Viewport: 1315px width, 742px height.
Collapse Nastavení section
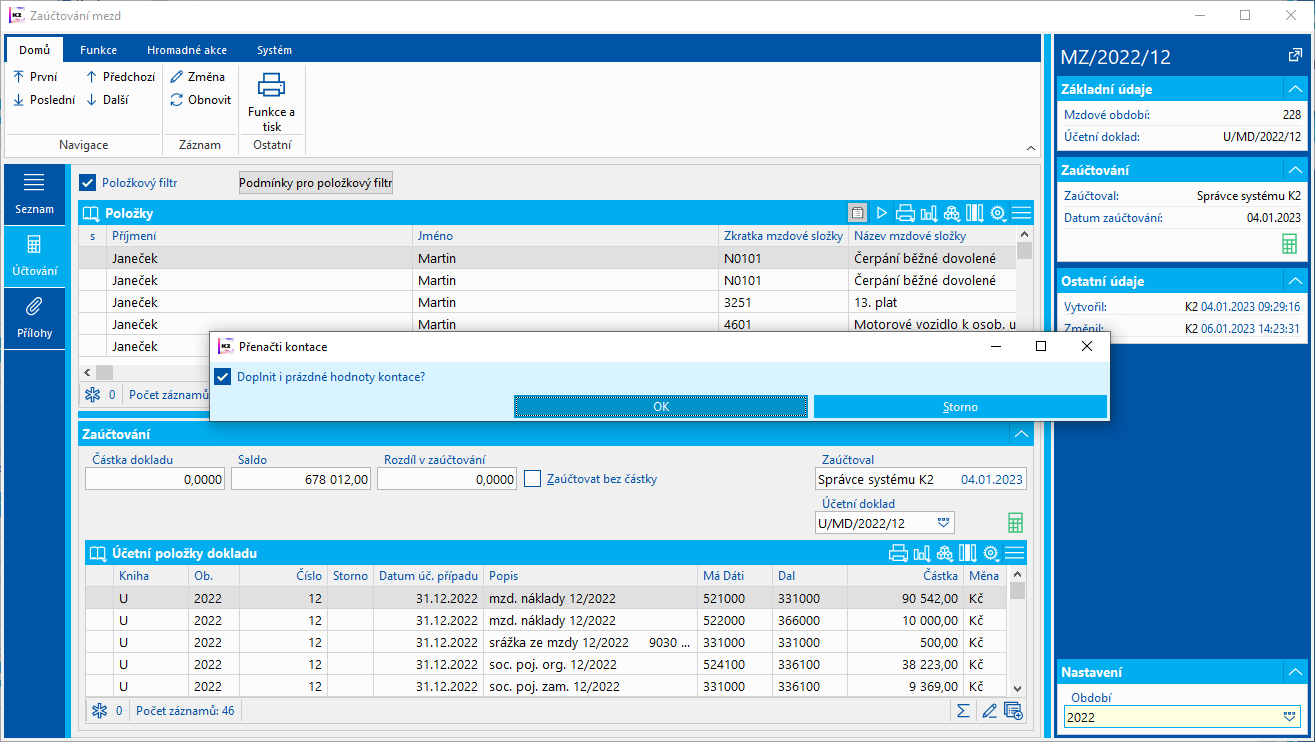coord(1293,673)
